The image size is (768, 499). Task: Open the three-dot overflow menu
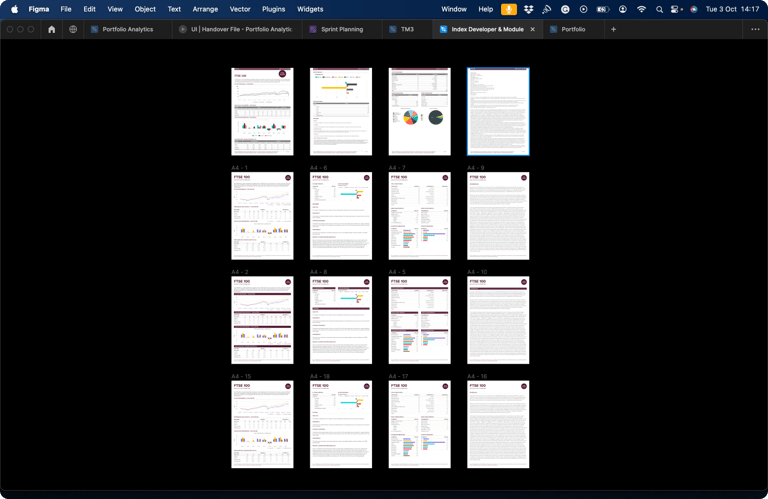[755, 30]
